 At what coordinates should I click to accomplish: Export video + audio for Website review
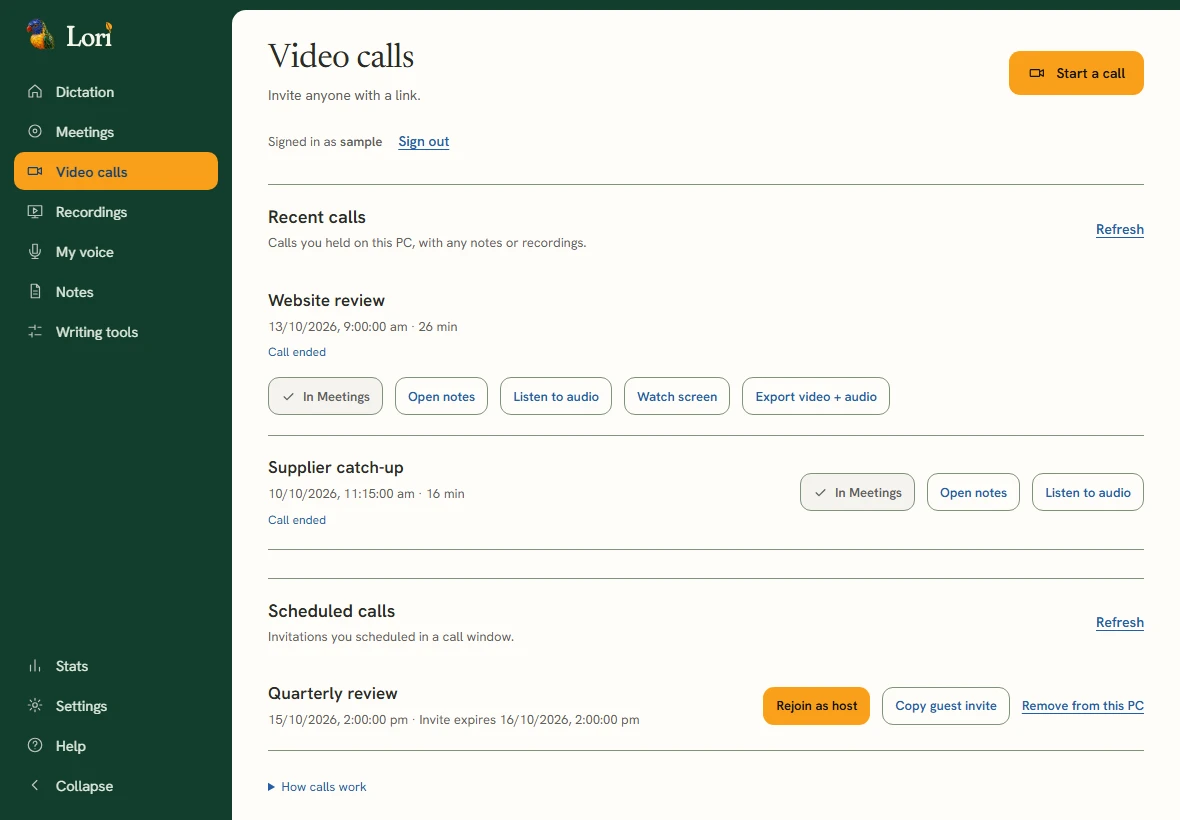[816, 396]
